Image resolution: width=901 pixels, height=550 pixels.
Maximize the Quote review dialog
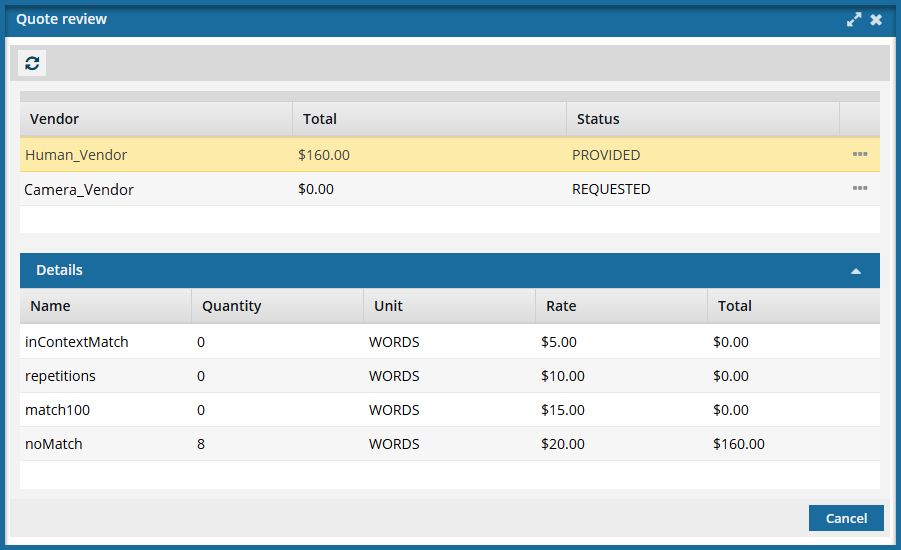tap(854, 20)
